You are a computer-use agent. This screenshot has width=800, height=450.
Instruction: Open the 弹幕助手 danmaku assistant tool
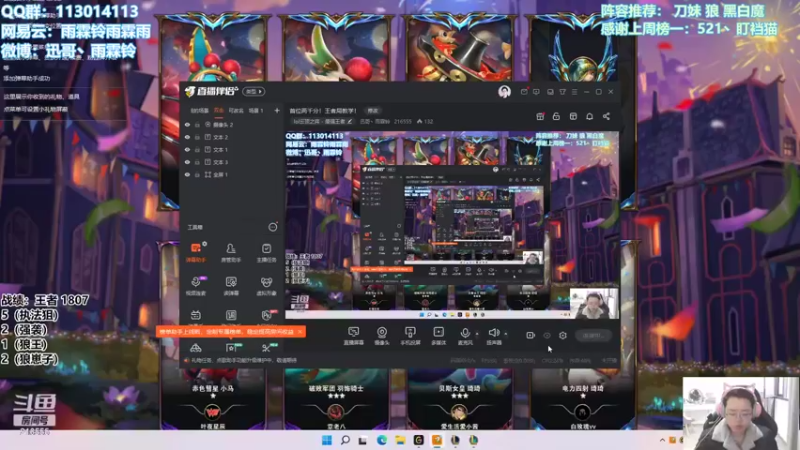(195, 252)
